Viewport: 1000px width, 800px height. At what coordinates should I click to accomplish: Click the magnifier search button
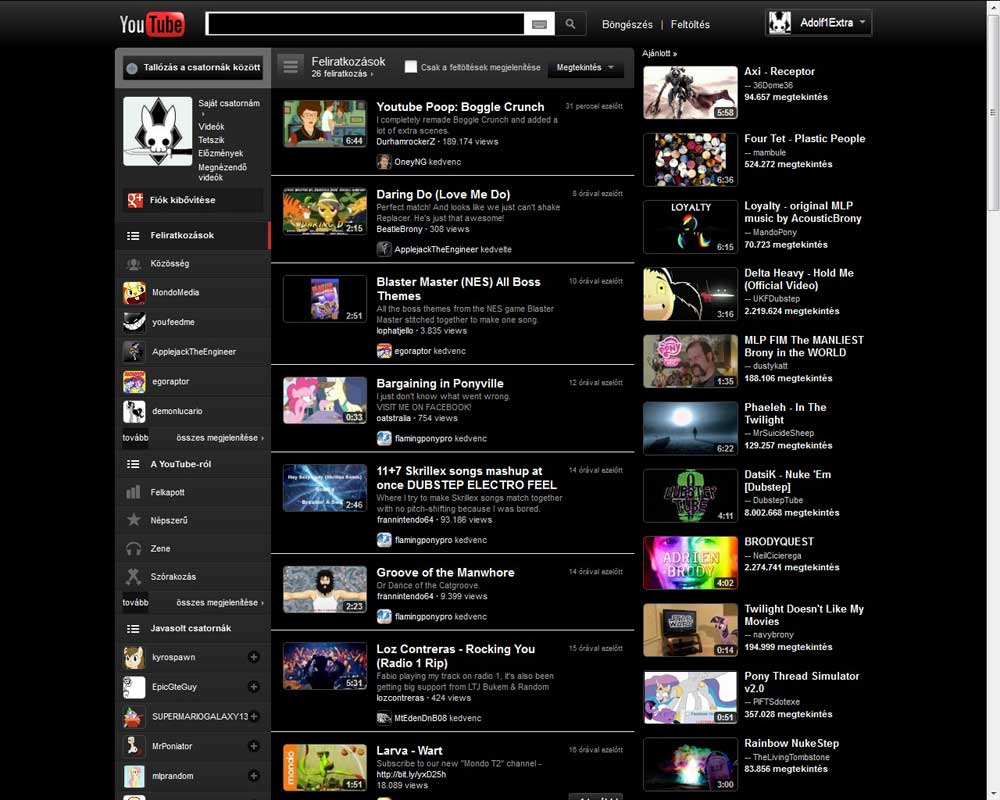click(x=570, y=24)
